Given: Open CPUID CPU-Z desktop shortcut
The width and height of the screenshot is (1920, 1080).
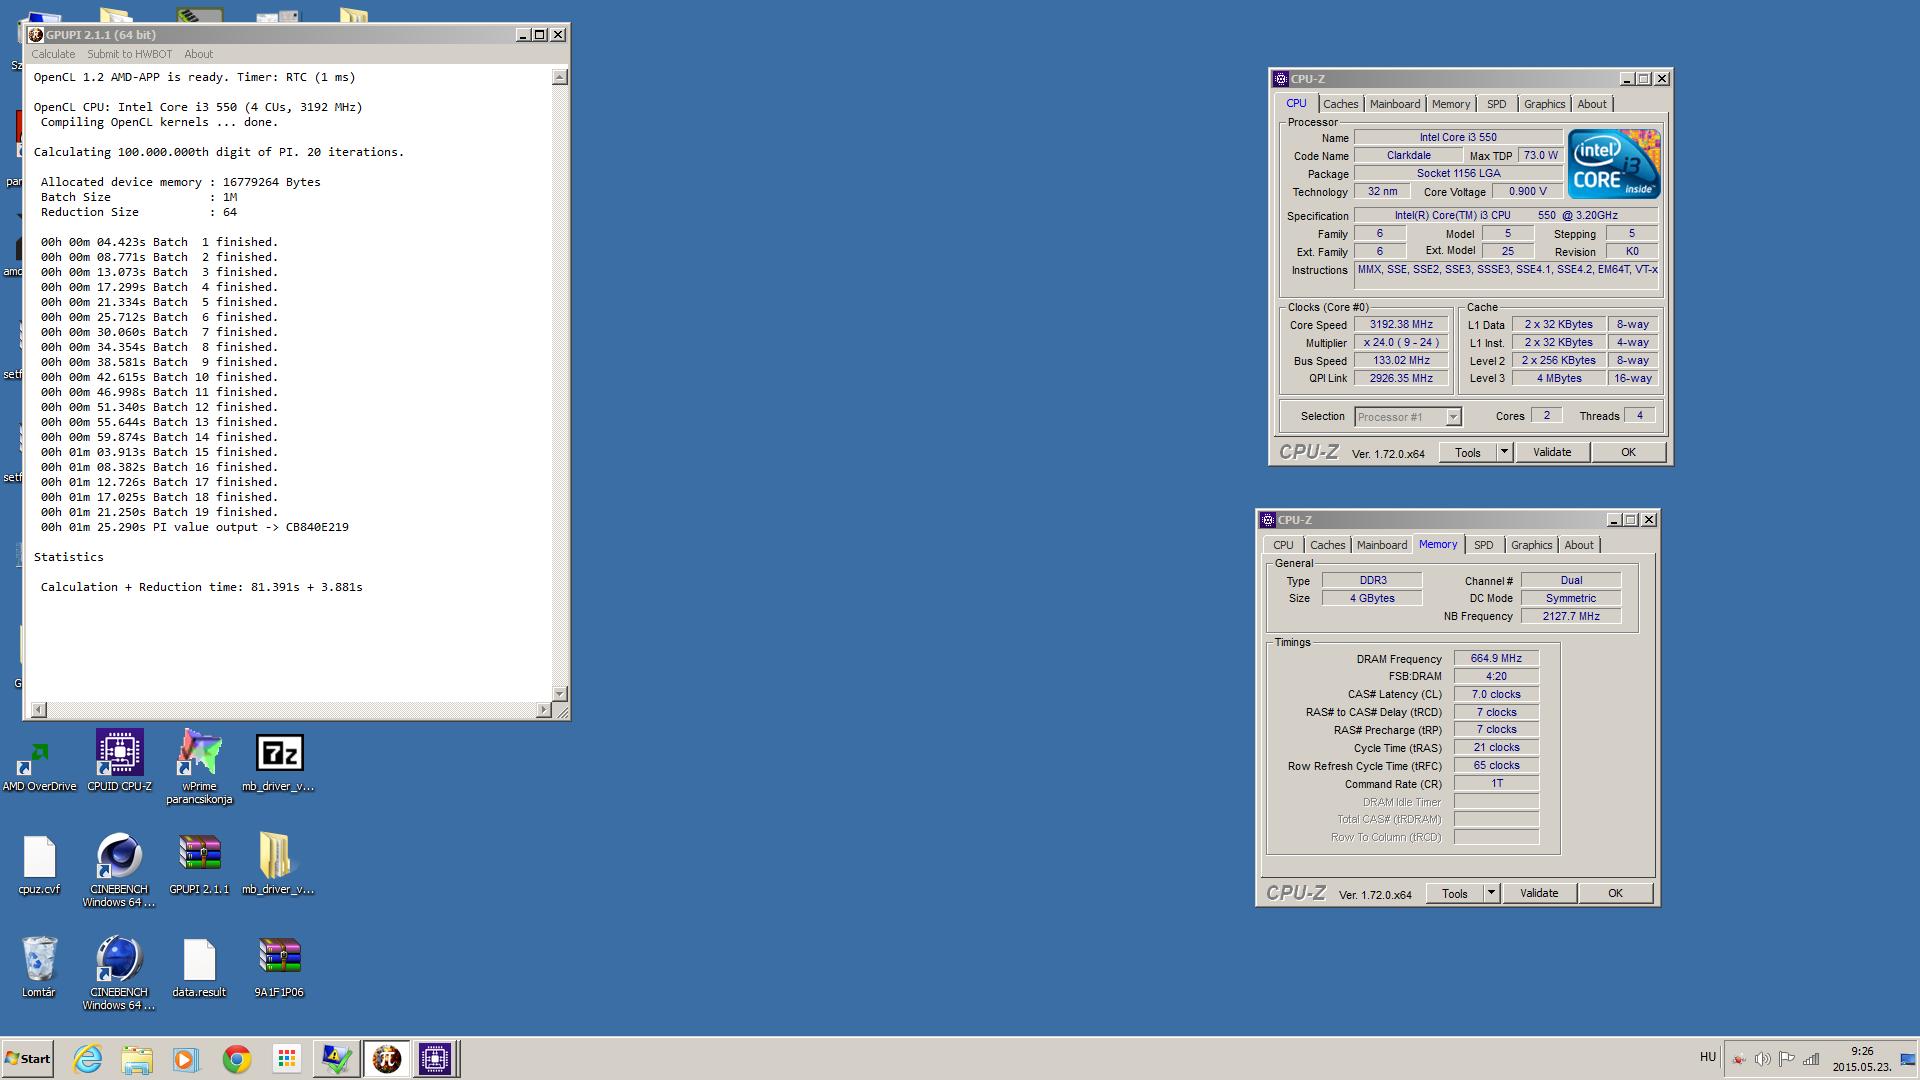Looking at the screenshot, I should pyautogui.click(x=119, y=762).
